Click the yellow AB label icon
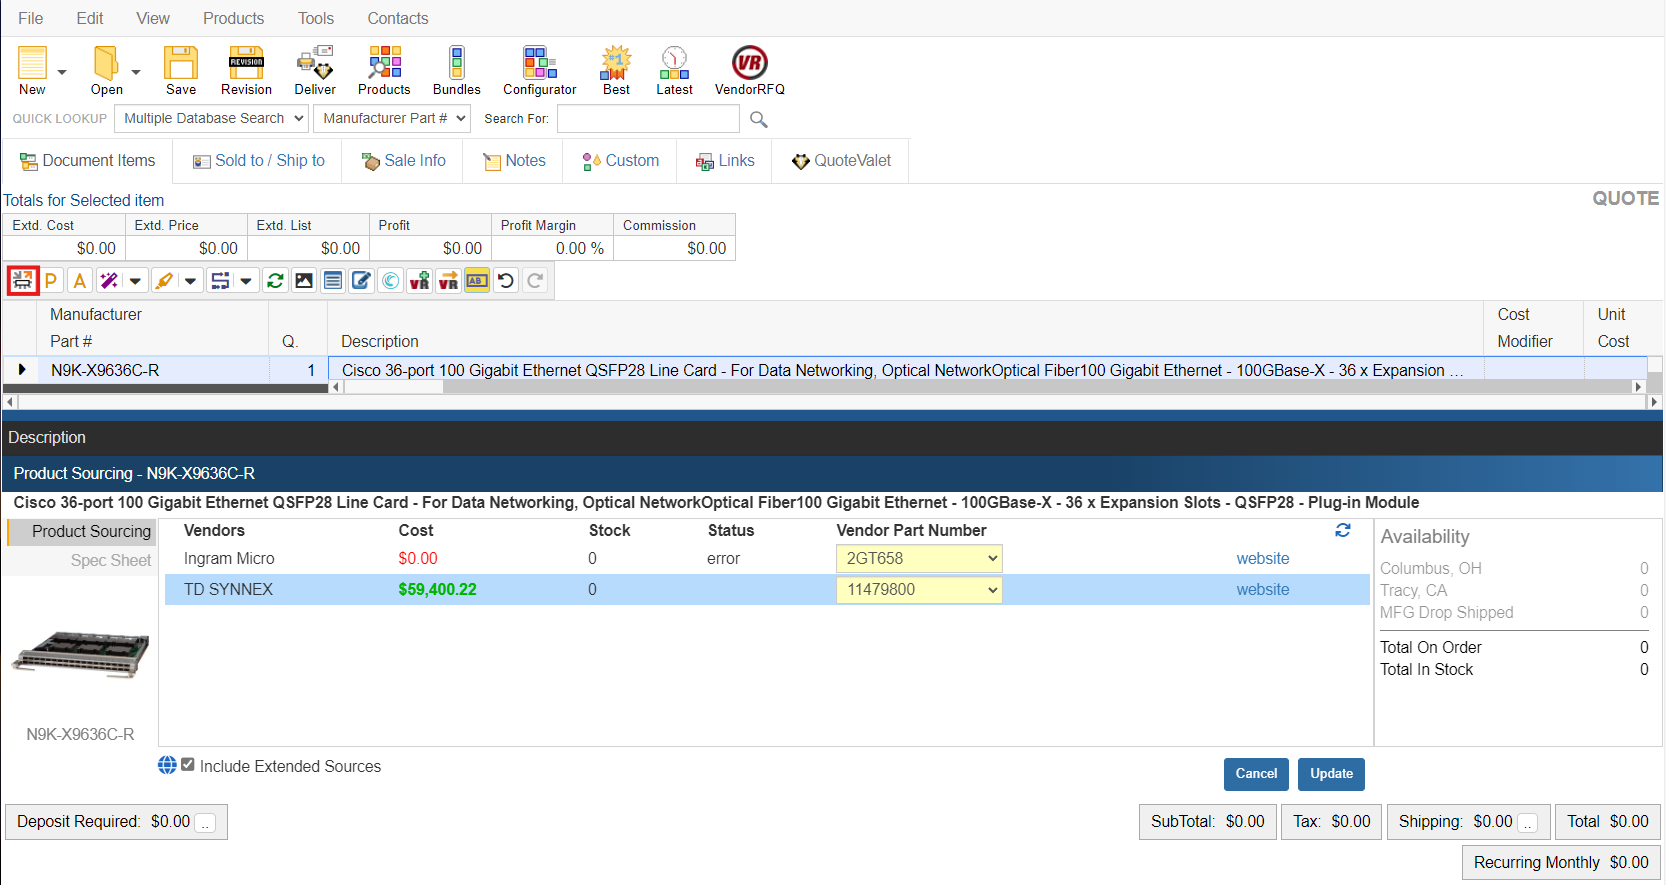This screenshot has height=885, width=1666. (477, 281)
